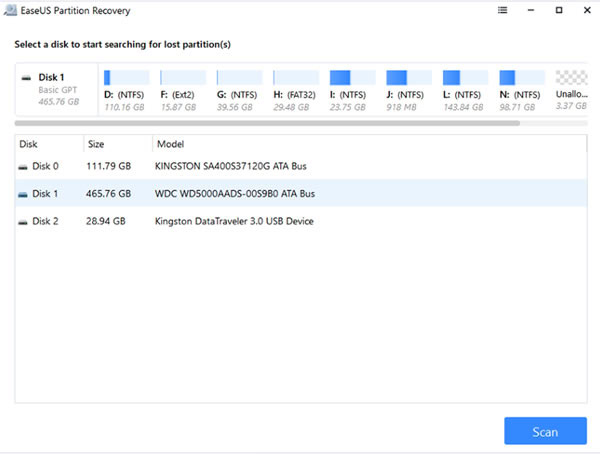
Task: Click the N: (NTFS) partition label
Action: (520, 95)
